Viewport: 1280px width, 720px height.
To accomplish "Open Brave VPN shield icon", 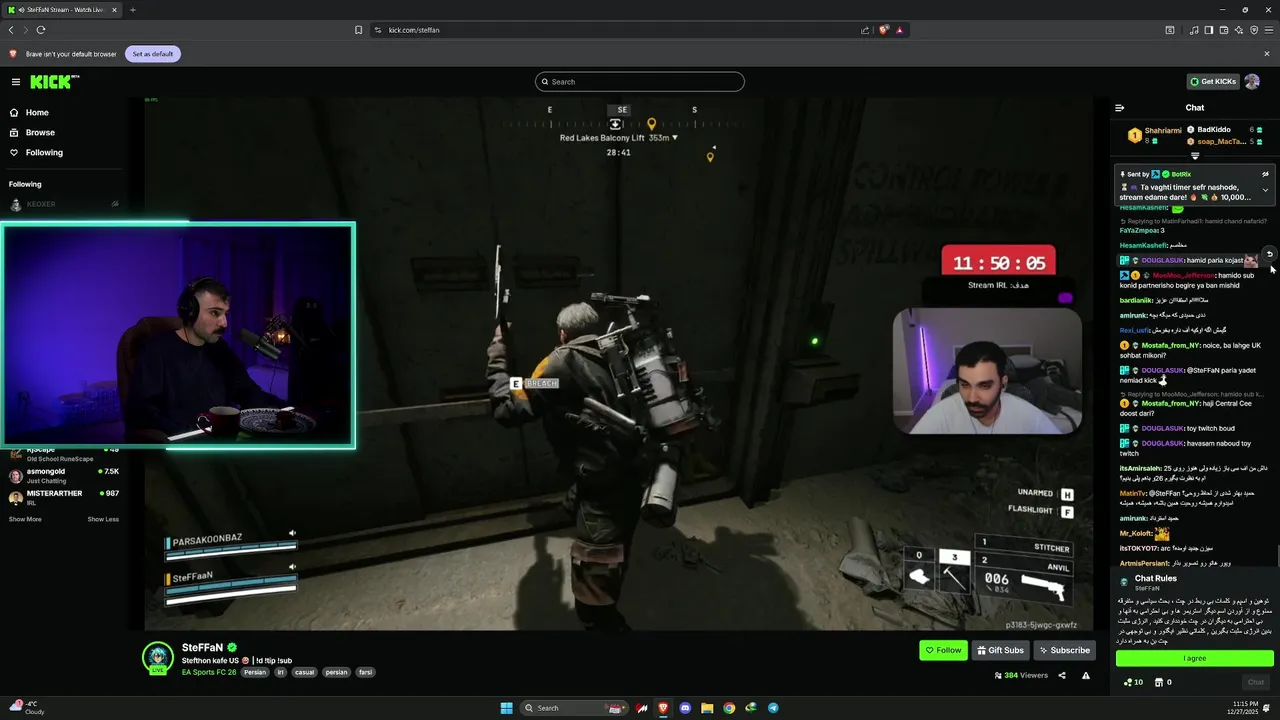I will 1254,30.
